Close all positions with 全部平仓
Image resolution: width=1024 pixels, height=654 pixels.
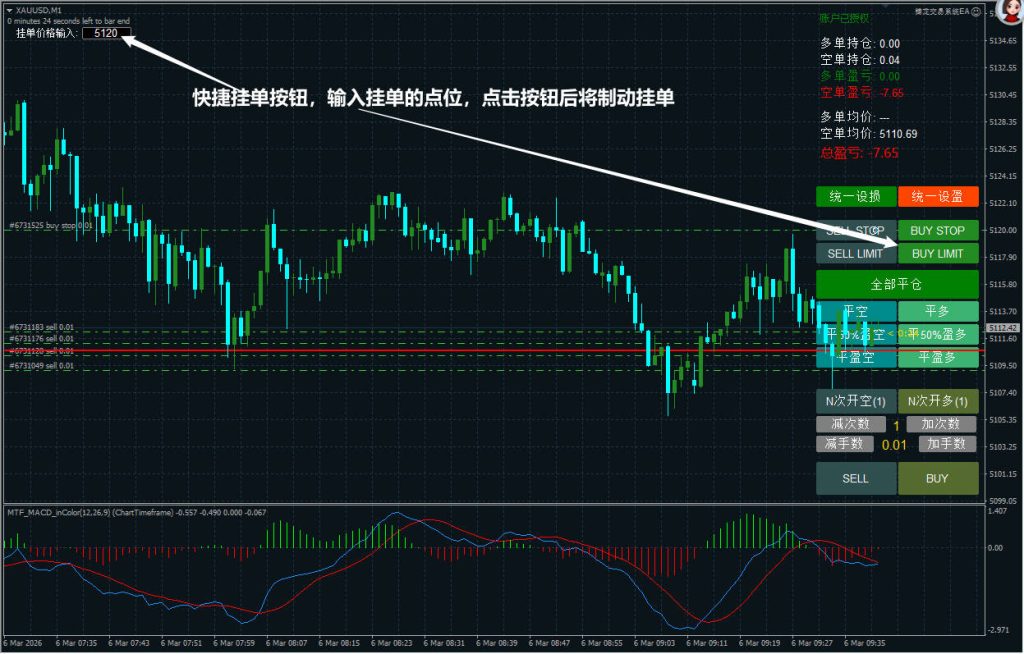click(896, 284)
